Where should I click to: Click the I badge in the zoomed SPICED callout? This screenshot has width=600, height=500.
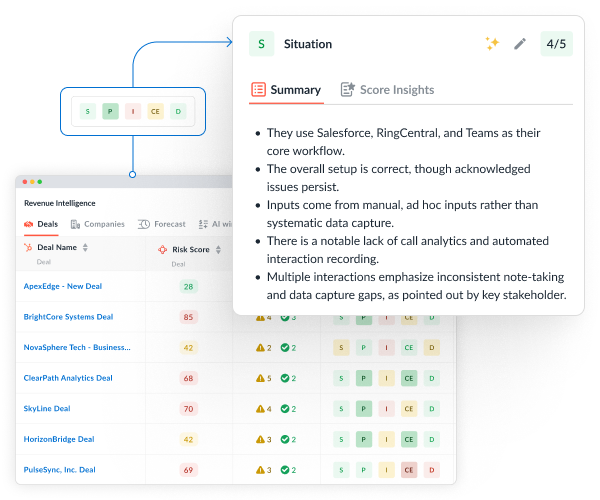(133, 112)
